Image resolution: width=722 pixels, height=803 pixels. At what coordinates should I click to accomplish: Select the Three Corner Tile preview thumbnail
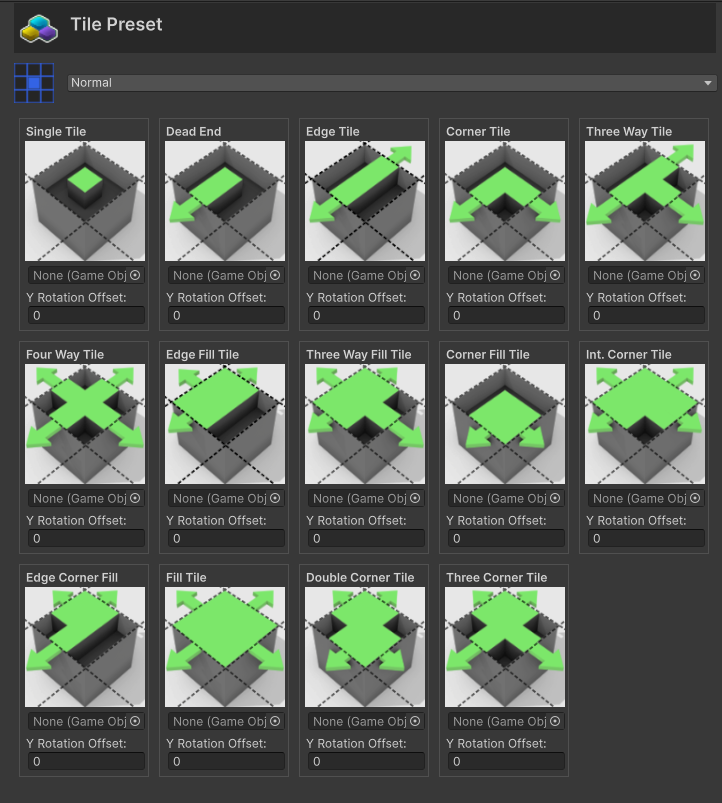click(505, 647)
